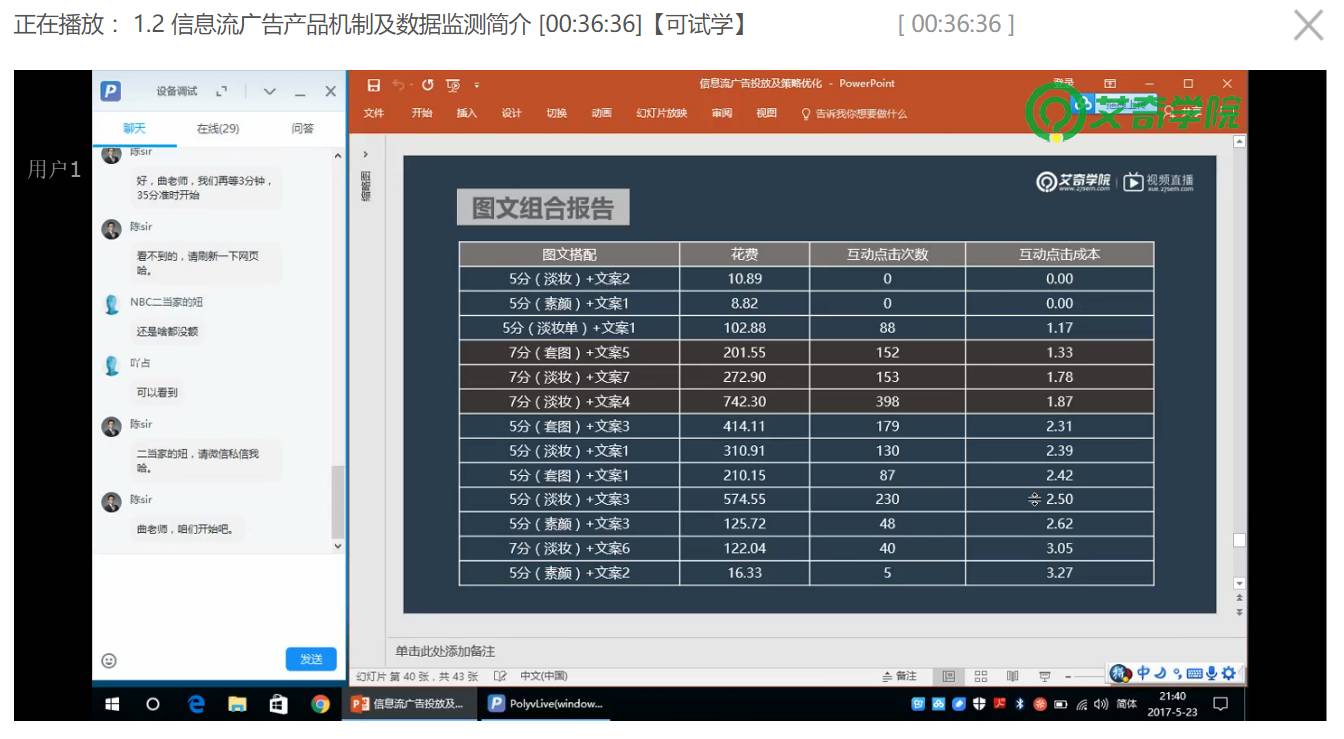
Task: Save the presentation with the floppy disk icon
Action: pyautogui.click(x=373, y=85)
